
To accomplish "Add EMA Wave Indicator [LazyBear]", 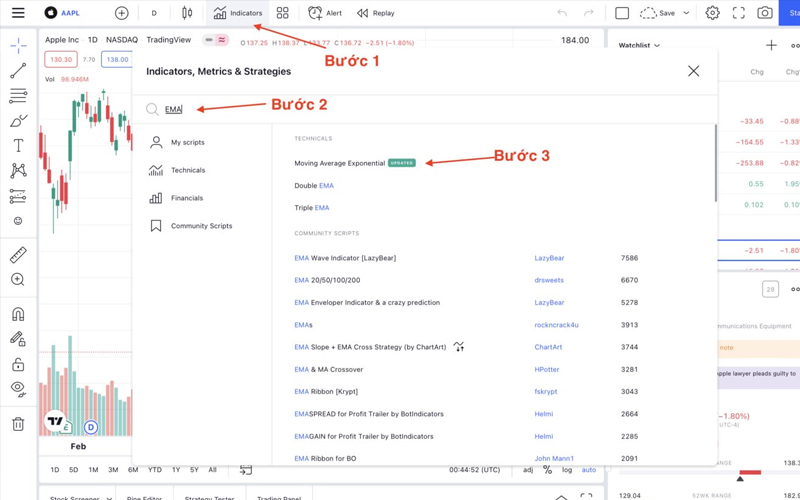I will click(x=345, y=258).
